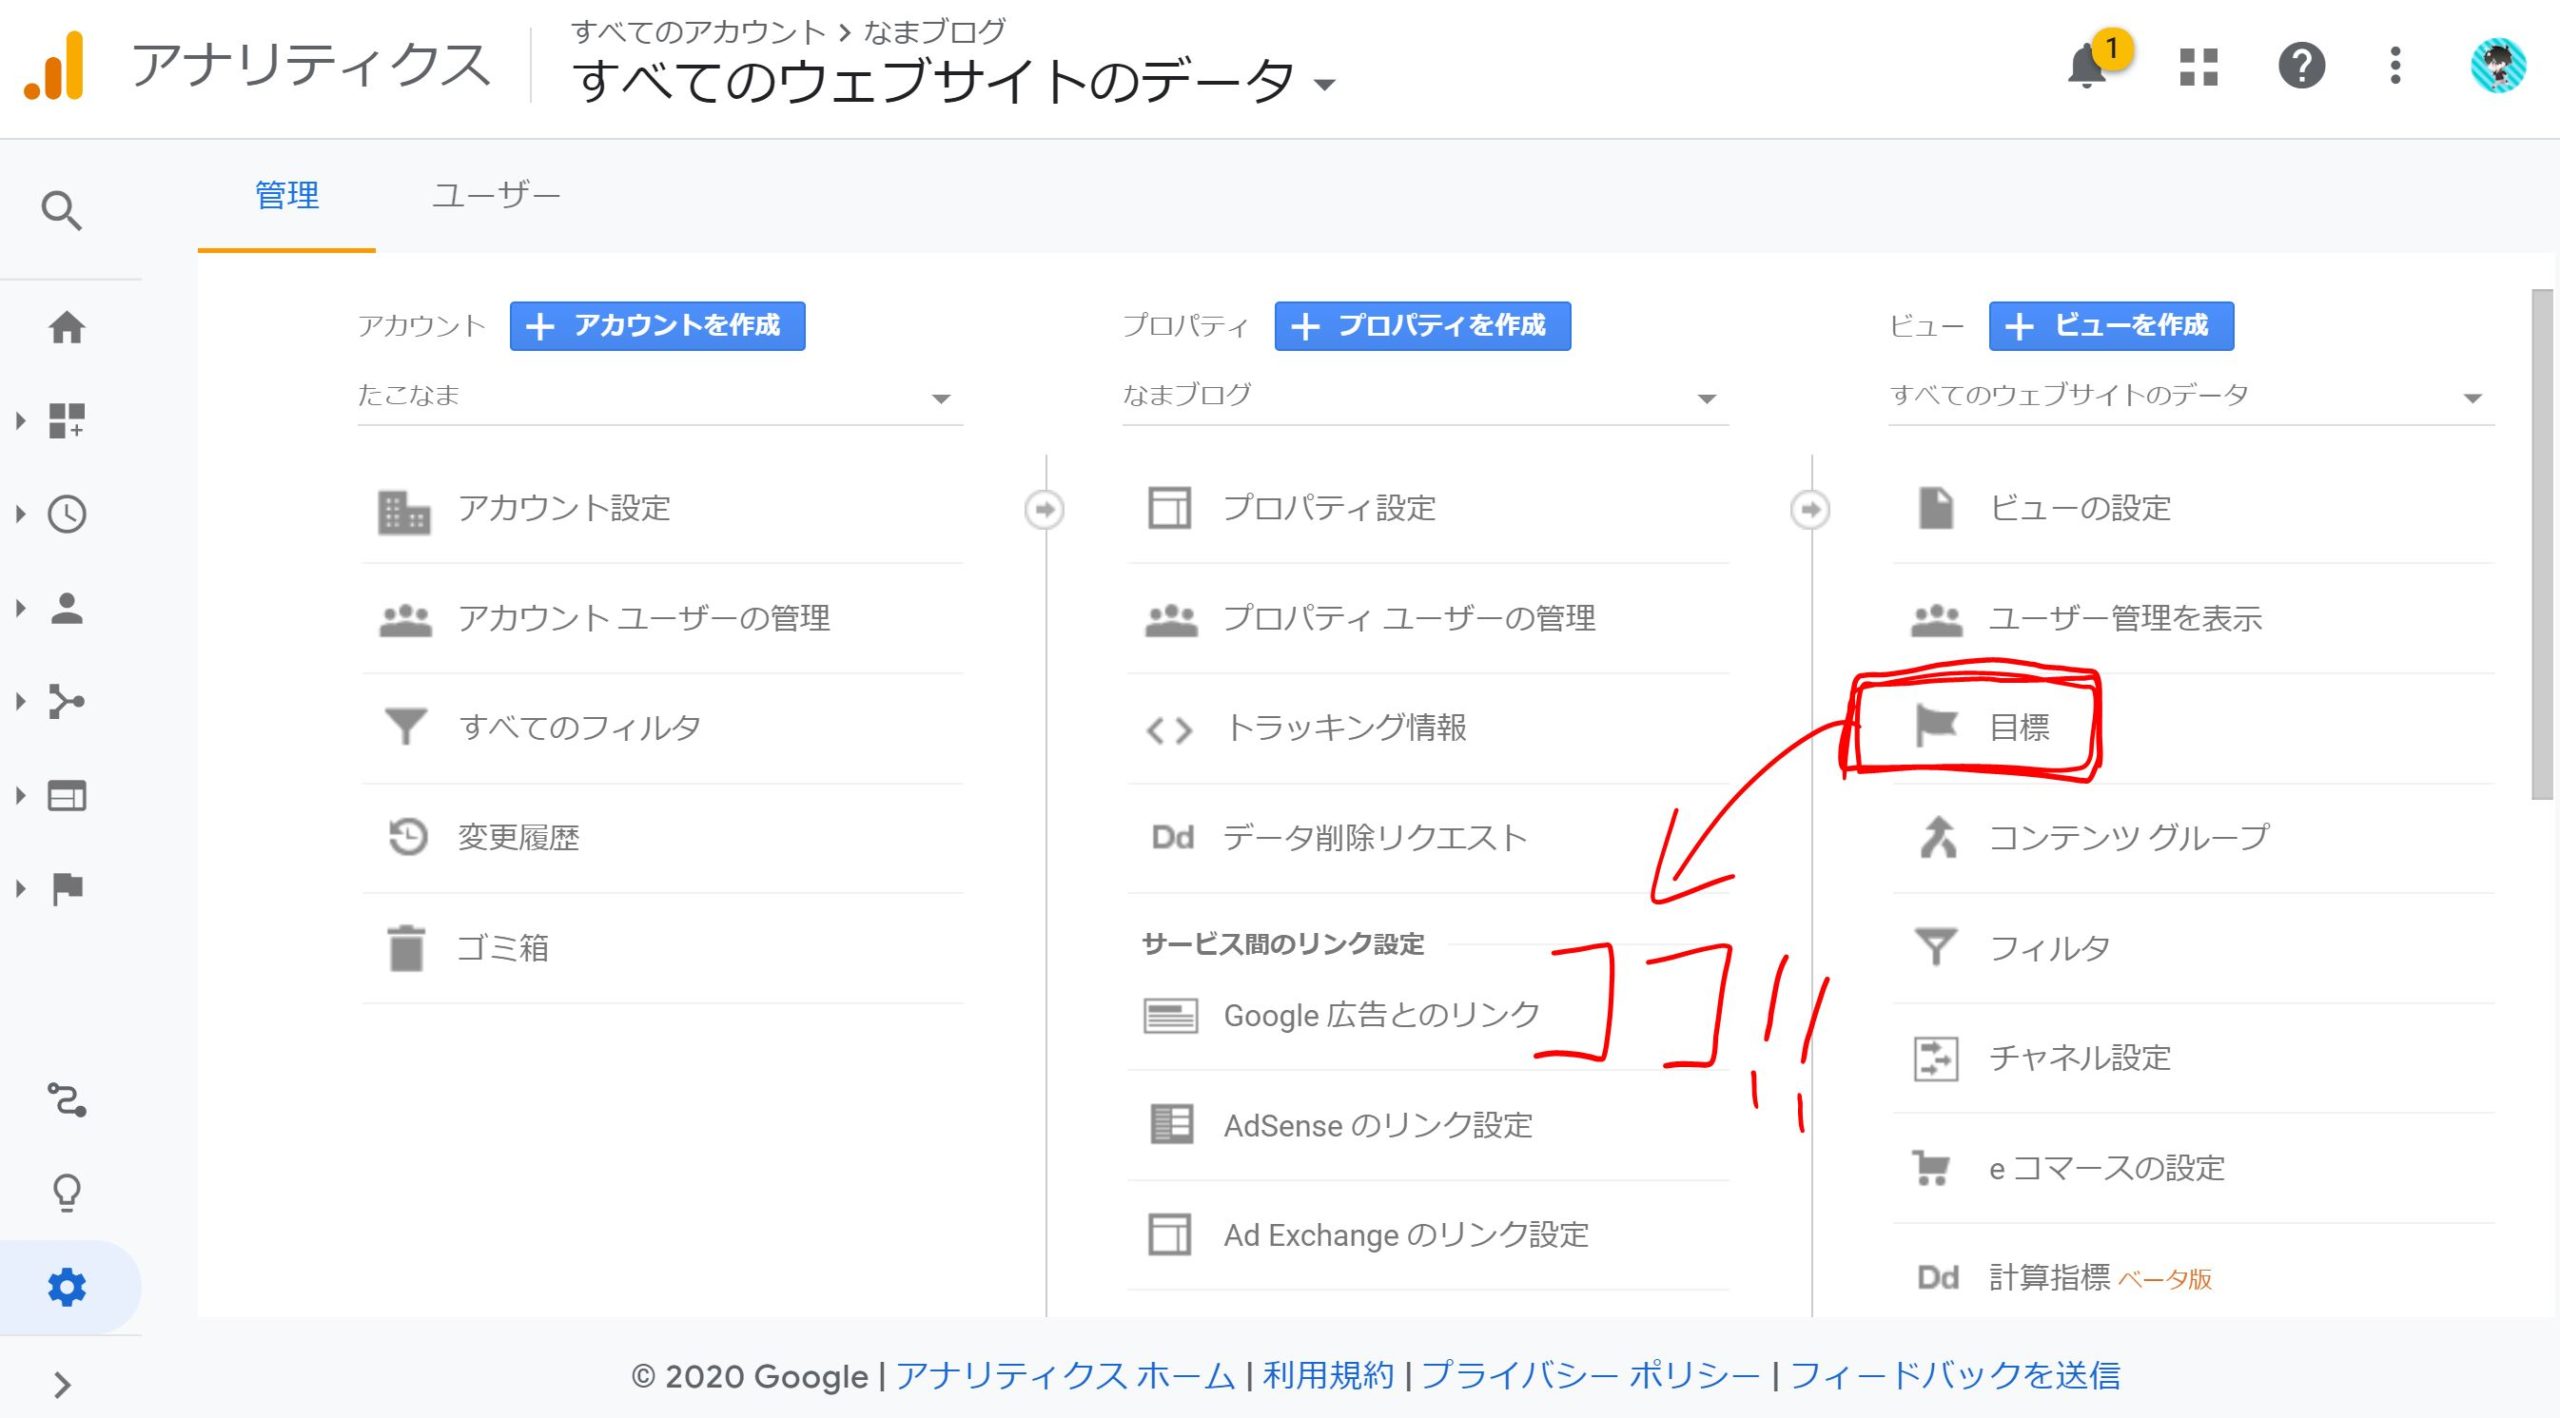Go to Home via sidebar house icon
Screen dimensions: 2560x1418
pos(66,327)
